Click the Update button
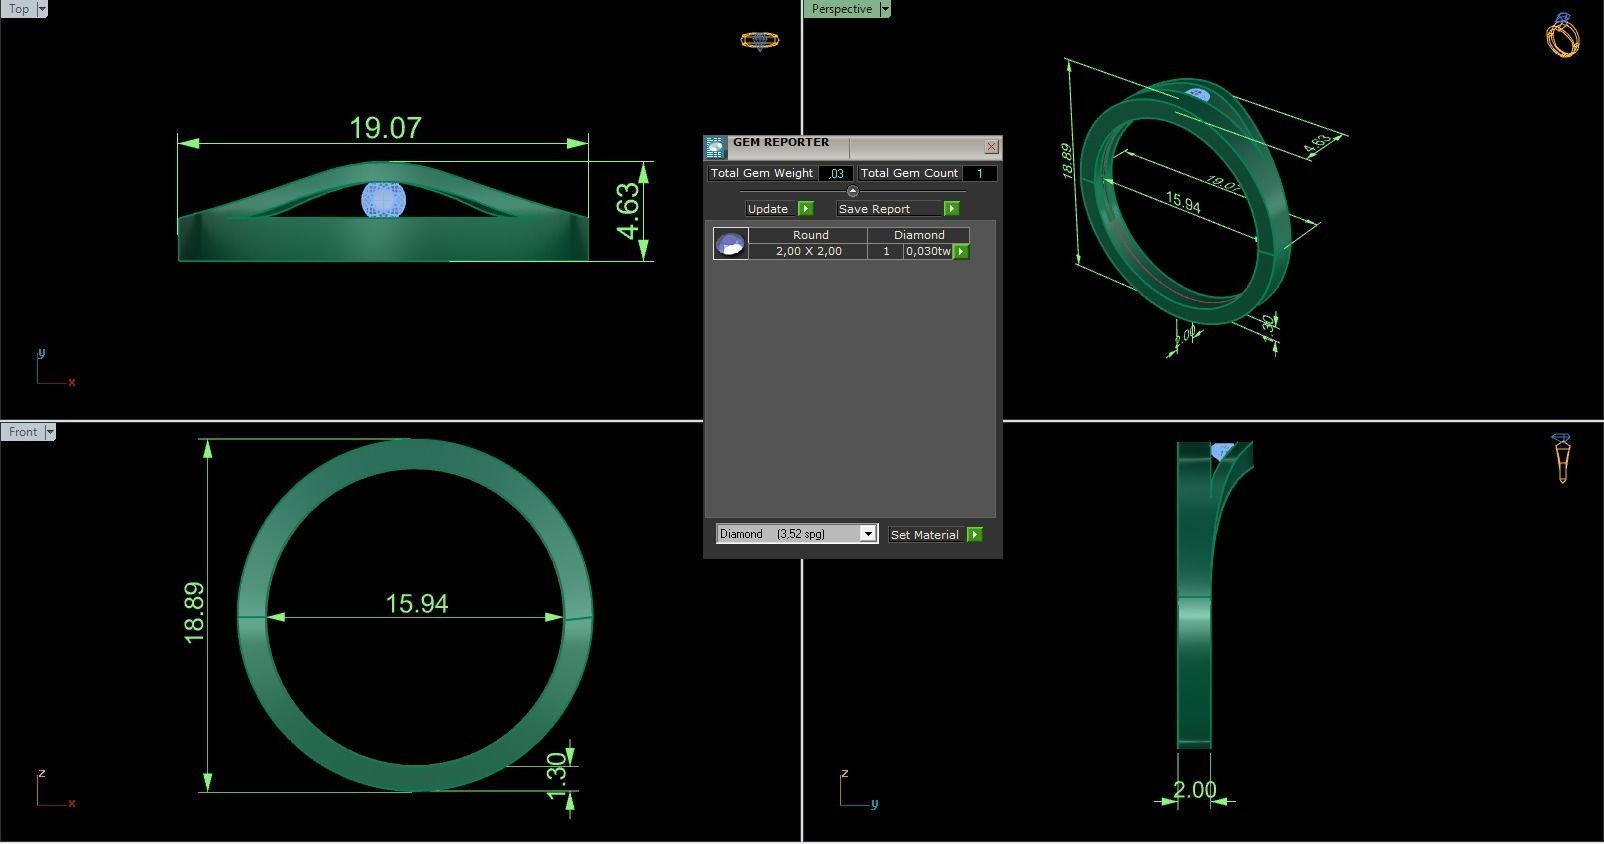This screenshot has height=844, width=1604. pos(768,209)
